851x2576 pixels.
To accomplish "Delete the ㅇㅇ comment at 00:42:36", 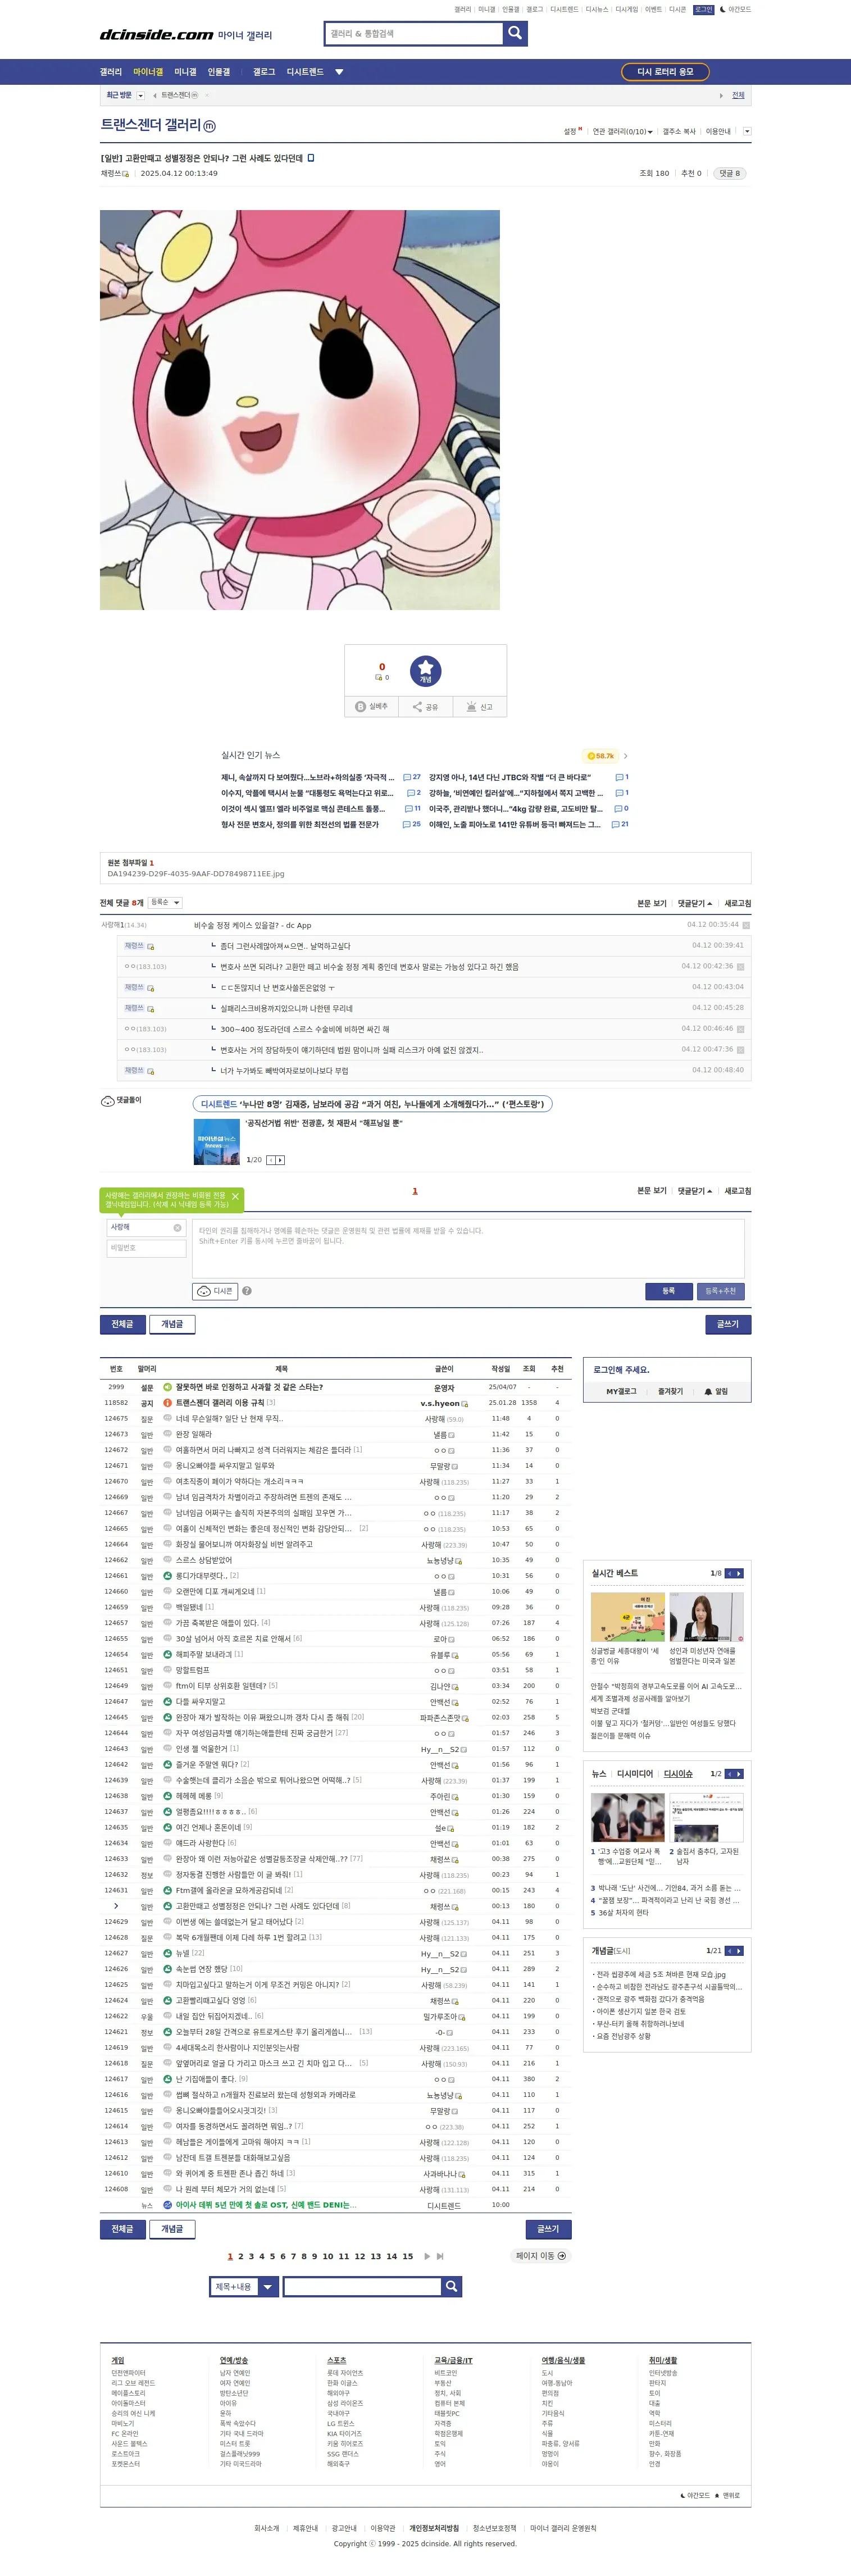I will 741,966.
